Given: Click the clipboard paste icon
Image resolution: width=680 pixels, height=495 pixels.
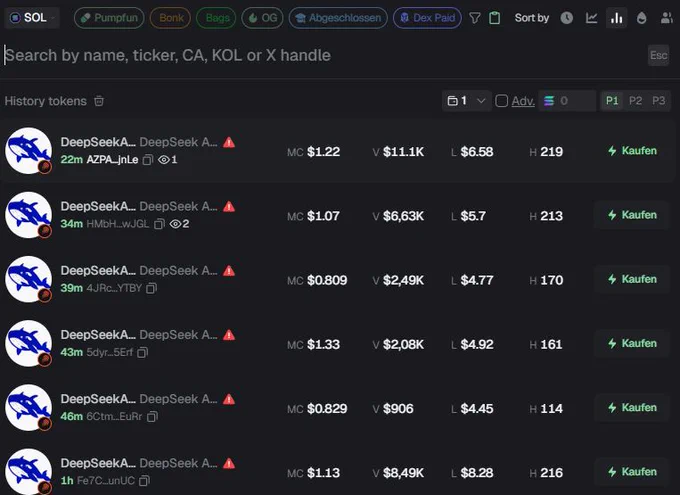Looking at the screenshot, I should (x=494, y=18).
